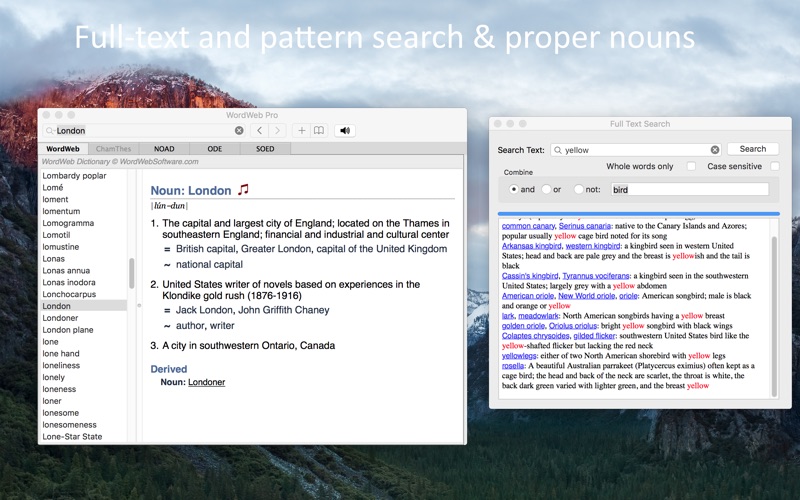The image size is (800, 500).
Task: Click the forward navigation arrow
Action: [277, 130]
